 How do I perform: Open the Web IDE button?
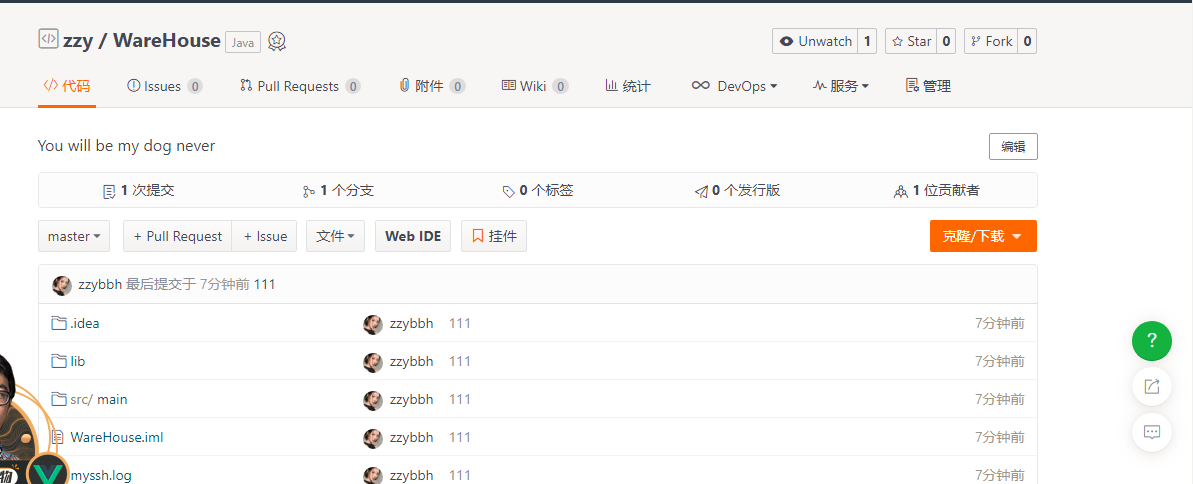pyautogui.click(x=413, y=236)
